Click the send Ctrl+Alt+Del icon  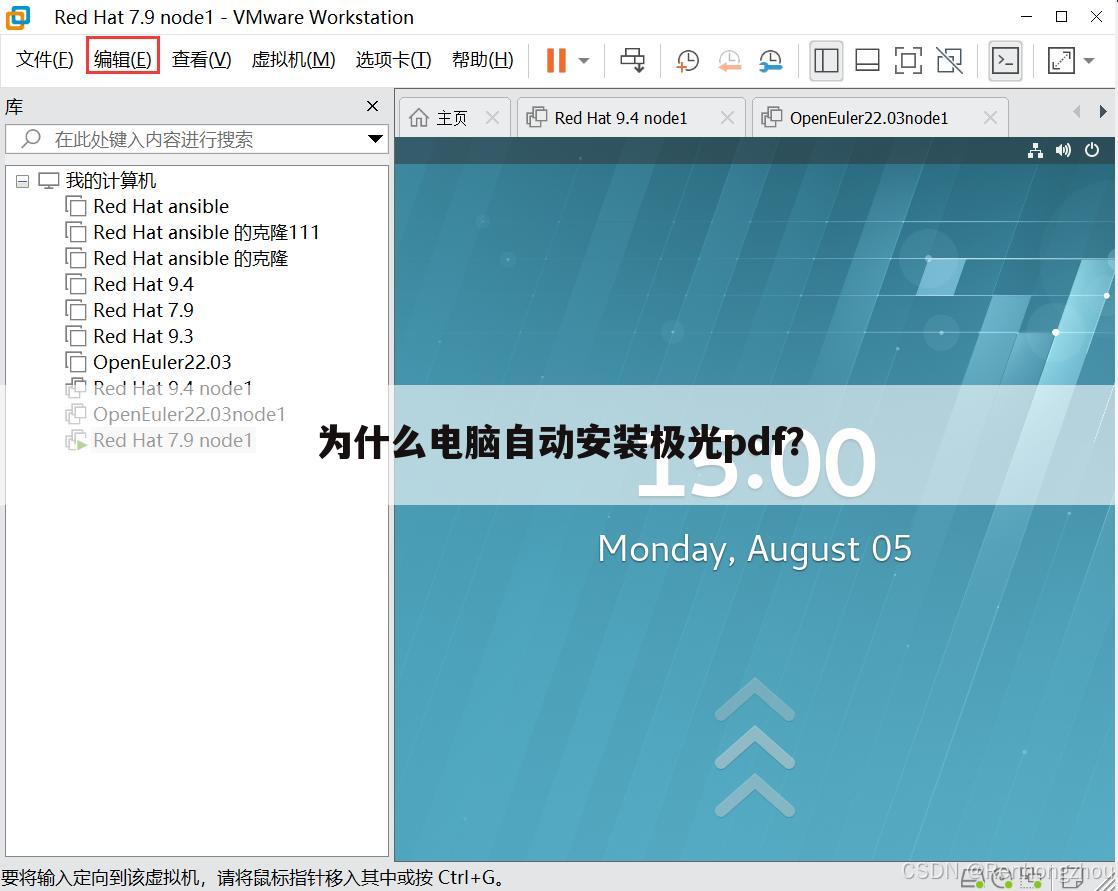tap(632, 60)
